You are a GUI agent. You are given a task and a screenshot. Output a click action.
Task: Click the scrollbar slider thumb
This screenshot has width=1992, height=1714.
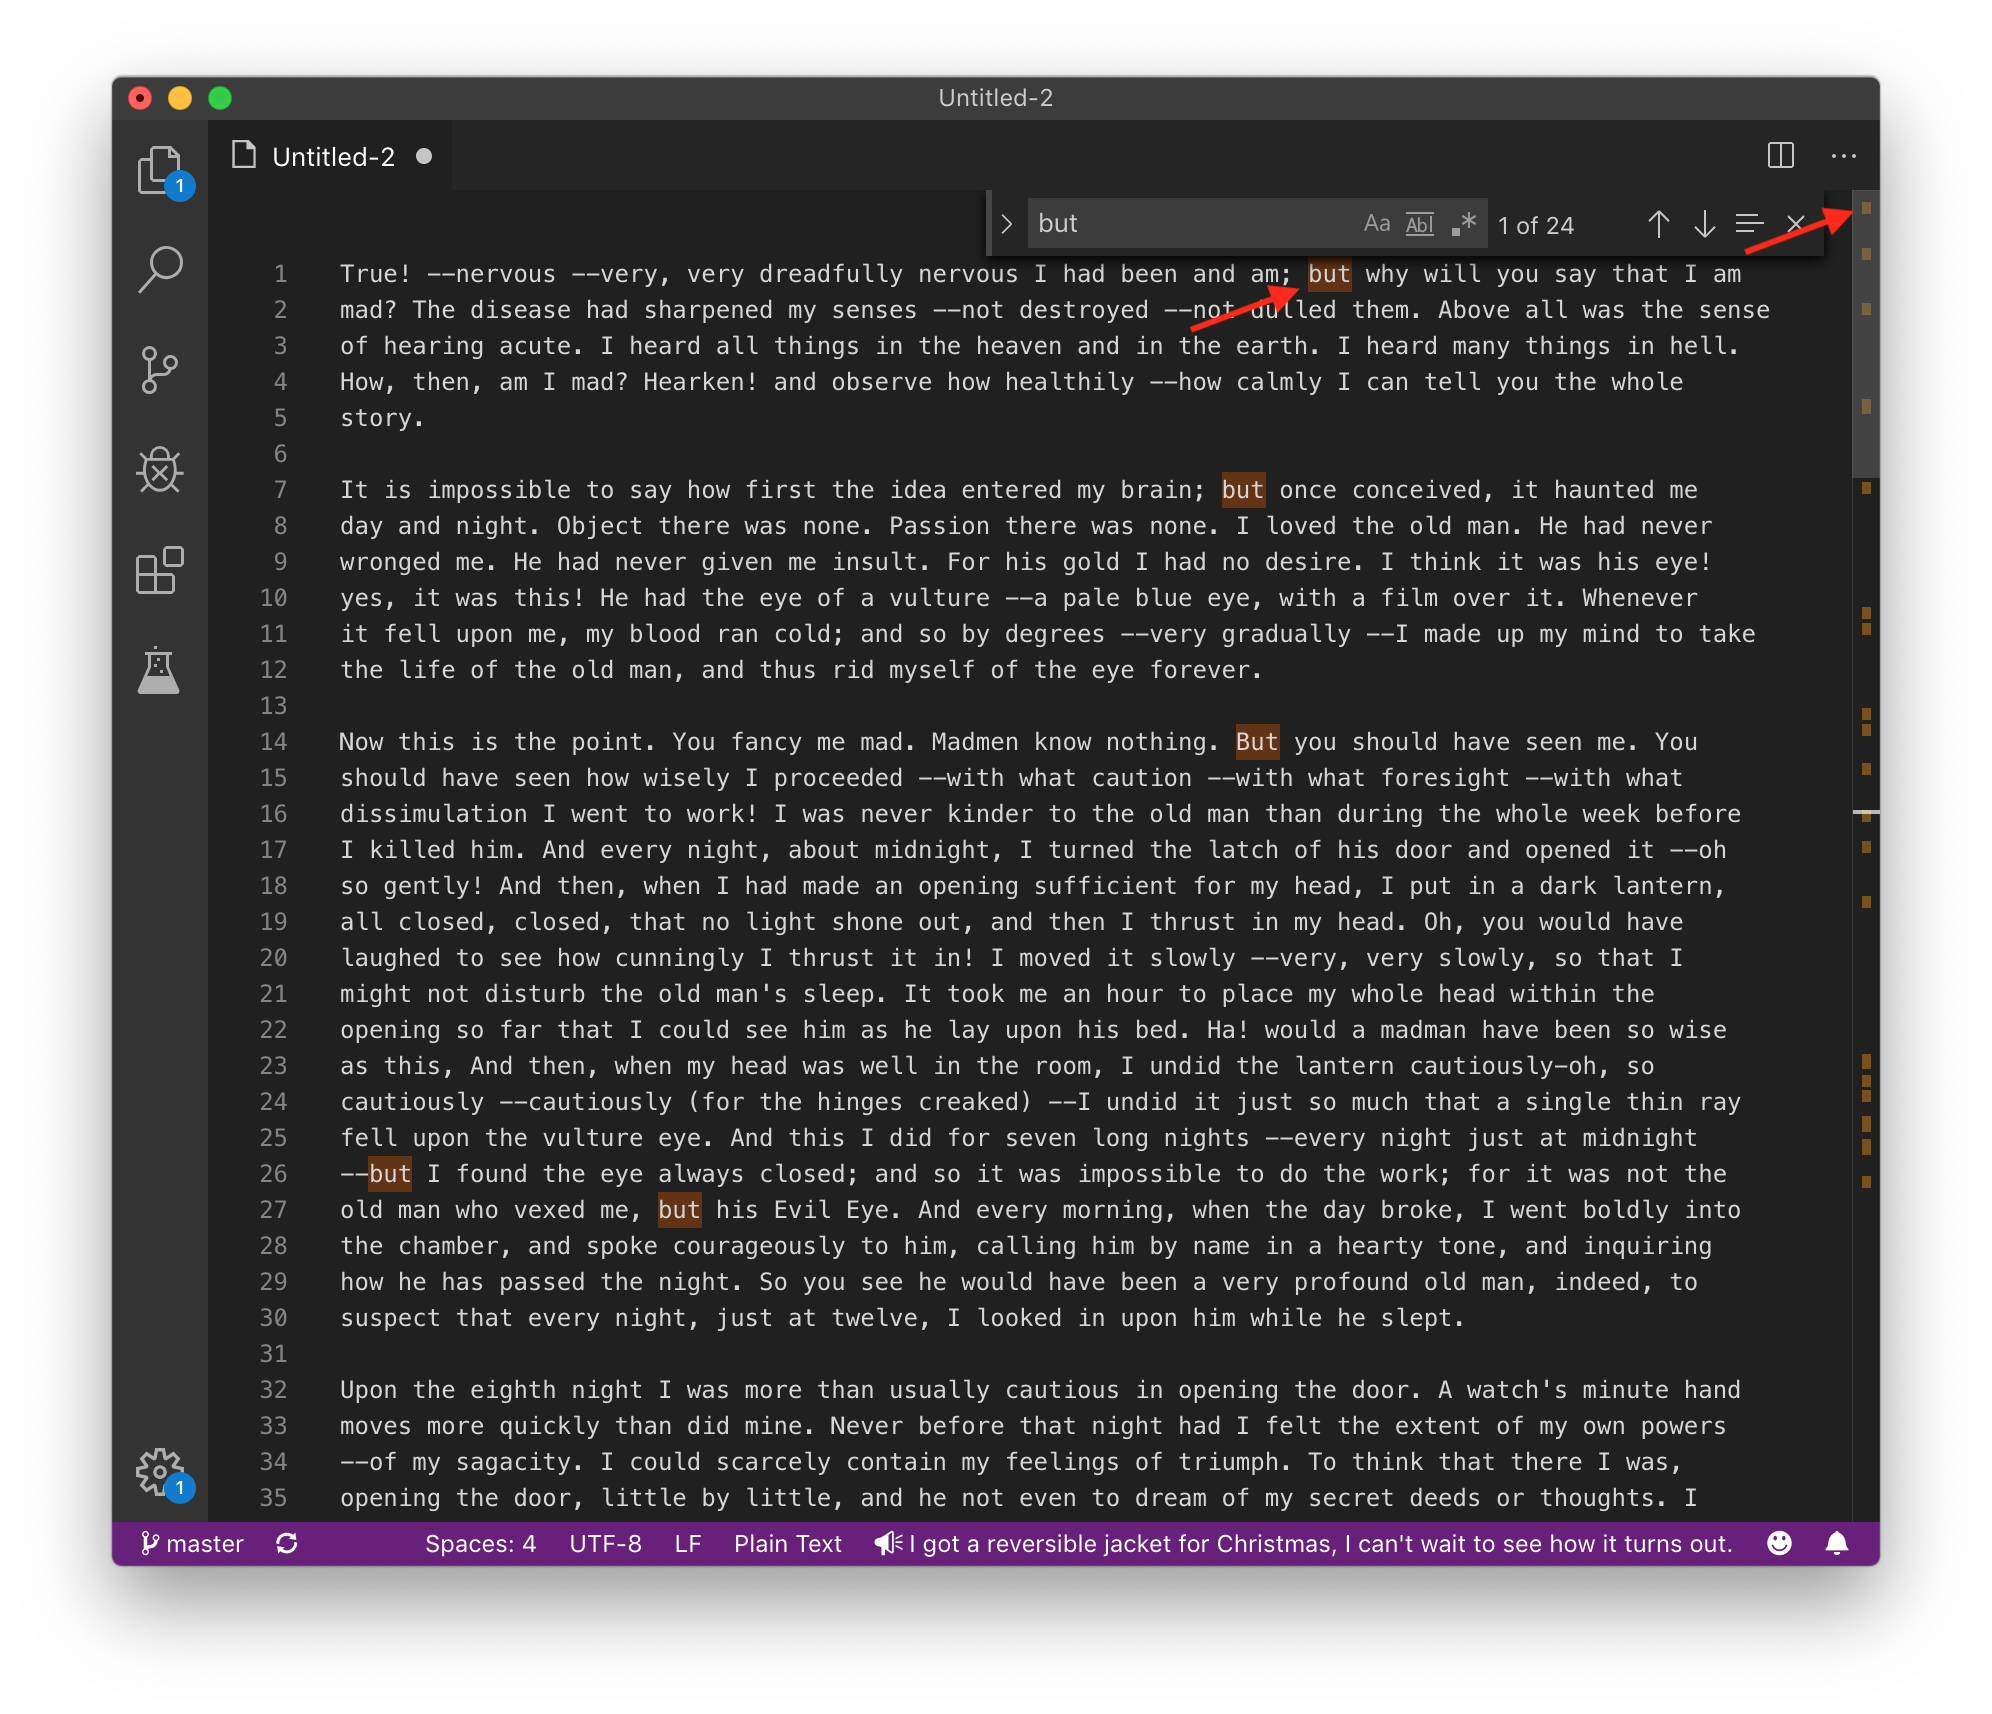coord(1866,333)
